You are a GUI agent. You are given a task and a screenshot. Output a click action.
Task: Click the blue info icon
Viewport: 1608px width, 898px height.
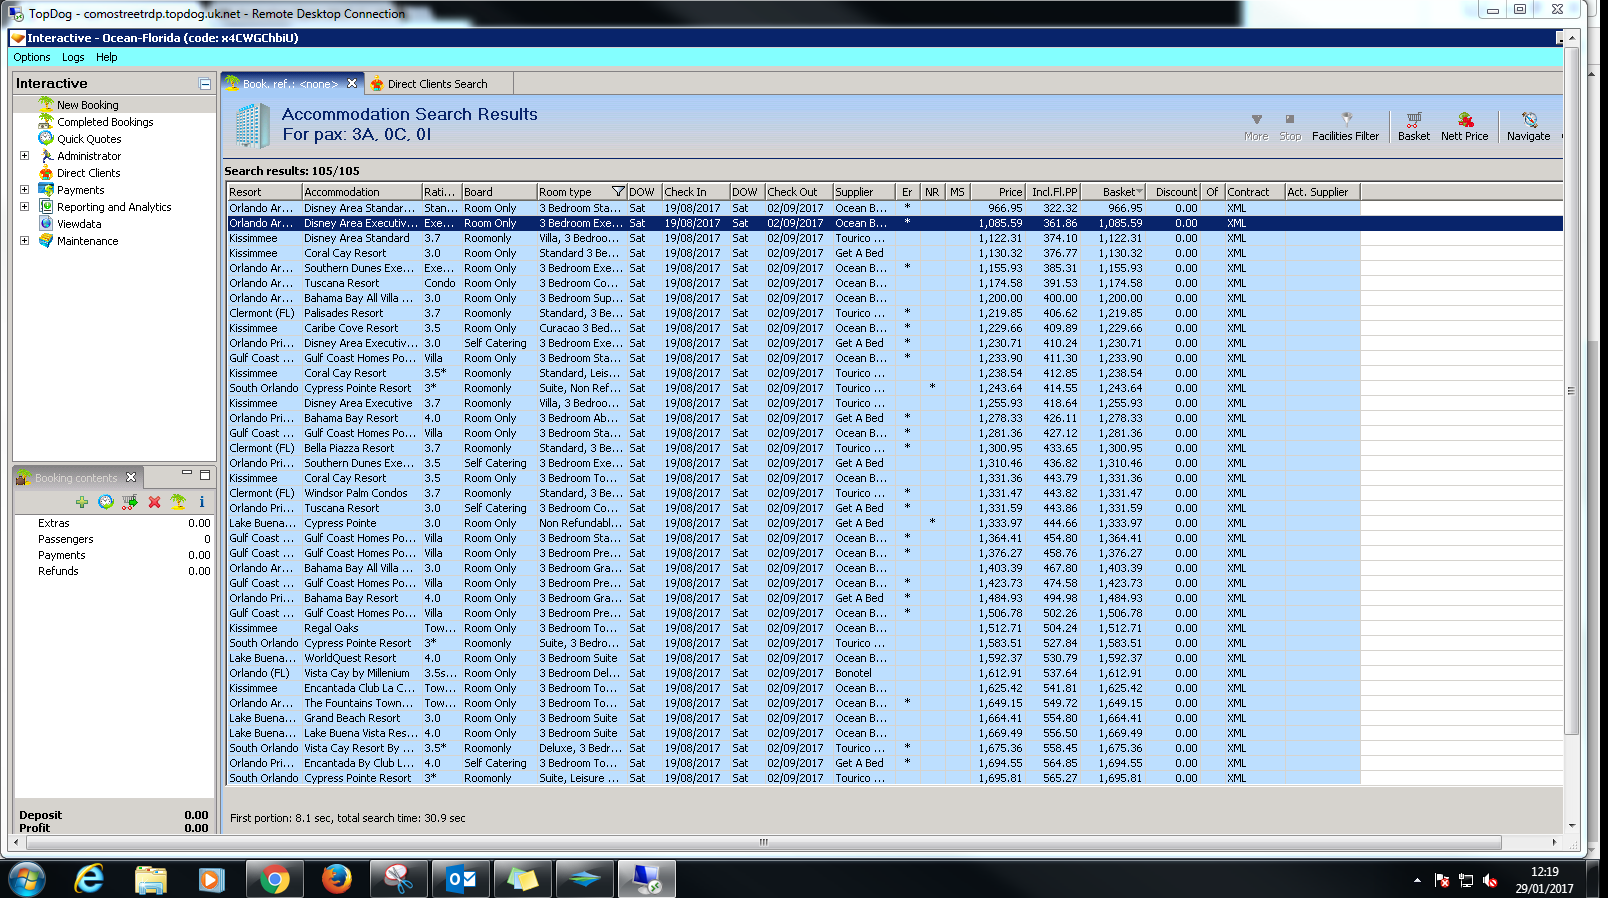pos(202,502)
